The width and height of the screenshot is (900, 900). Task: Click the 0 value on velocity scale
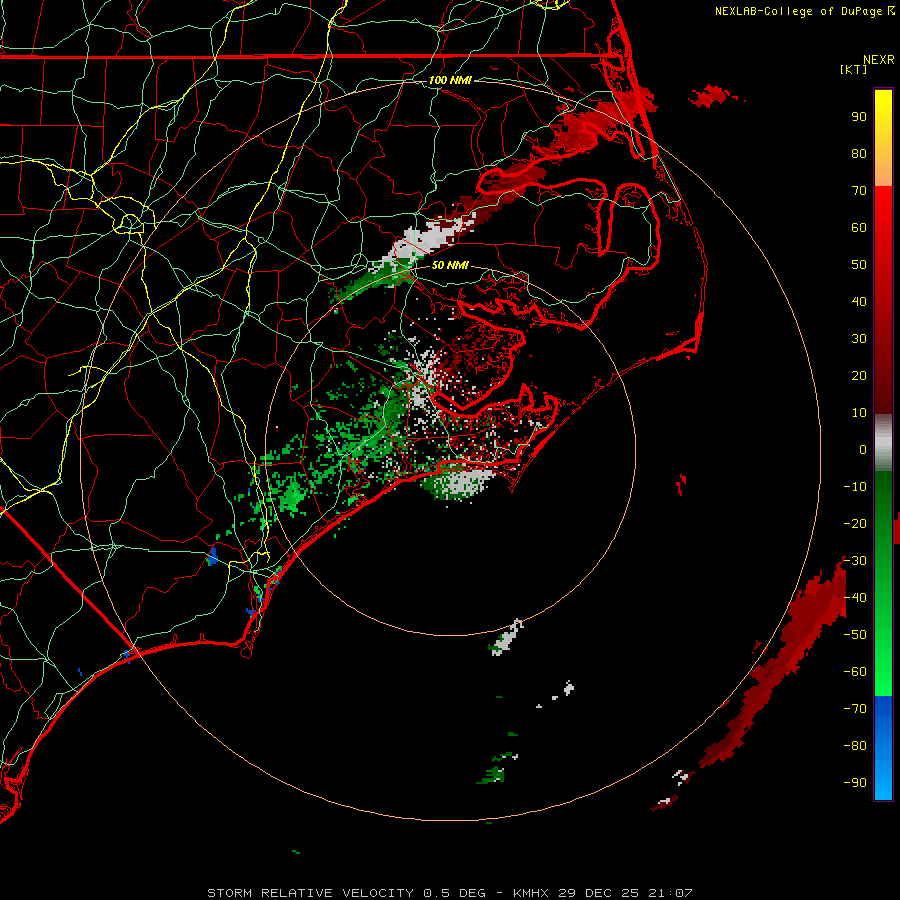pos(863,450)
